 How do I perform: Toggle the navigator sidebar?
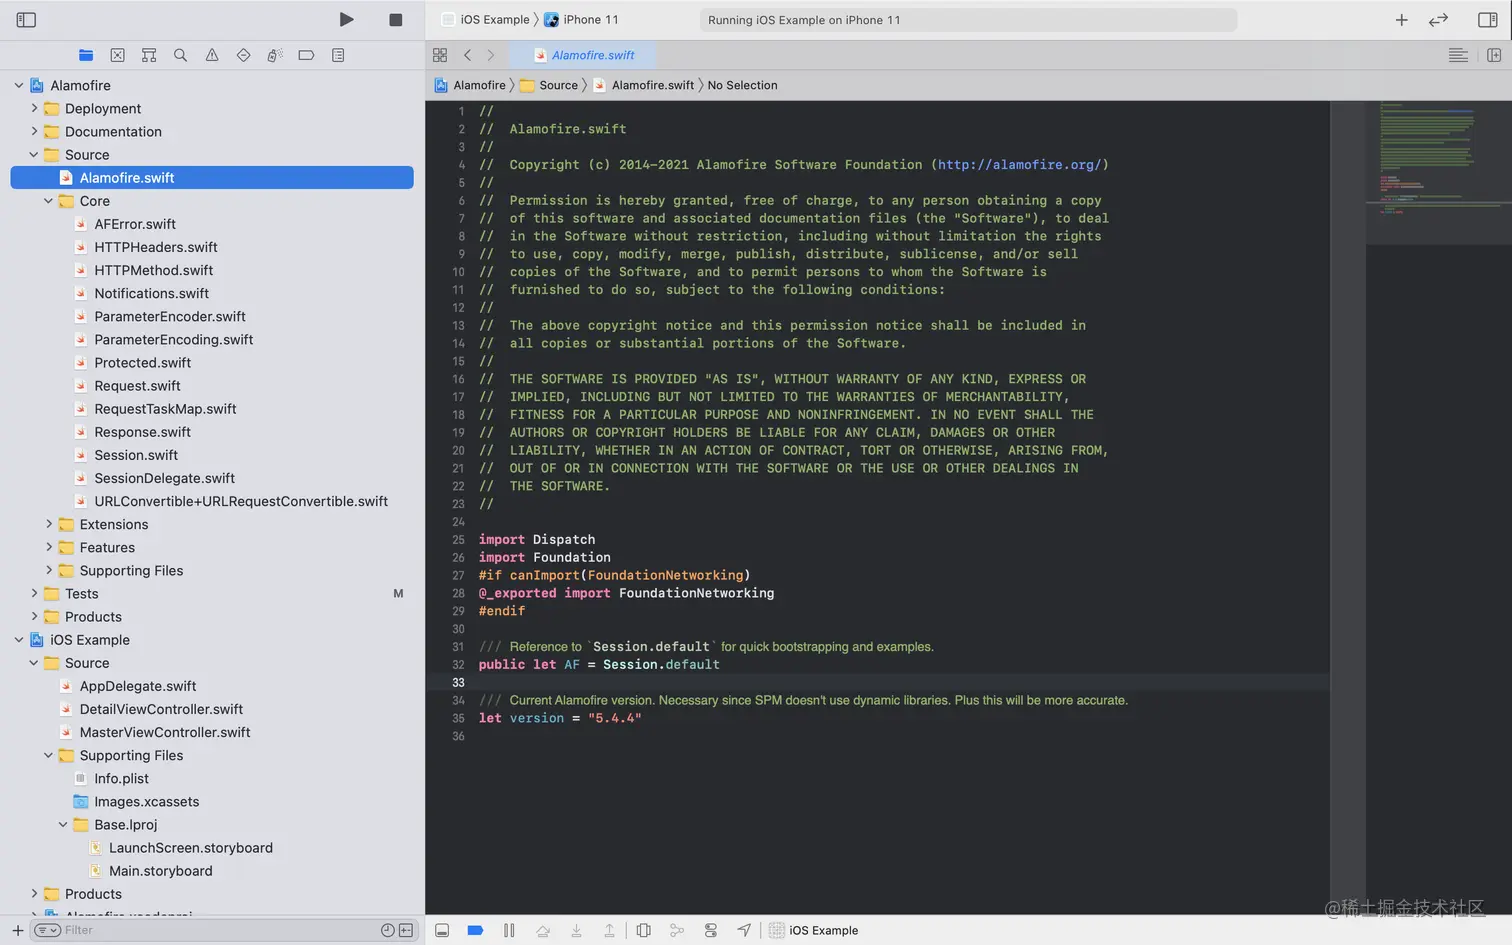tap(26, 19)
